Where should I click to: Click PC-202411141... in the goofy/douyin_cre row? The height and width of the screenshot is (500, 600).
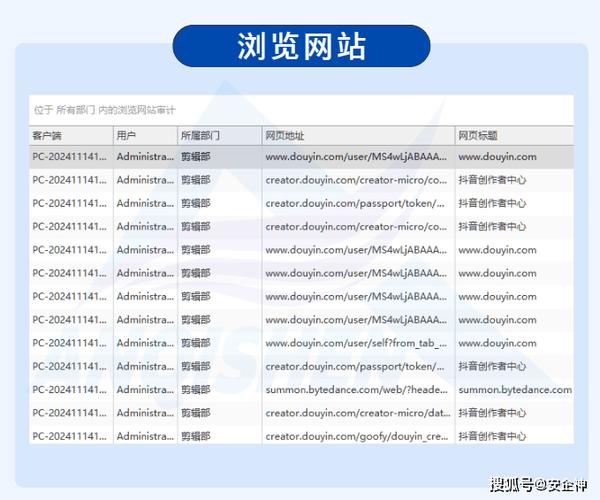point(70,436)
